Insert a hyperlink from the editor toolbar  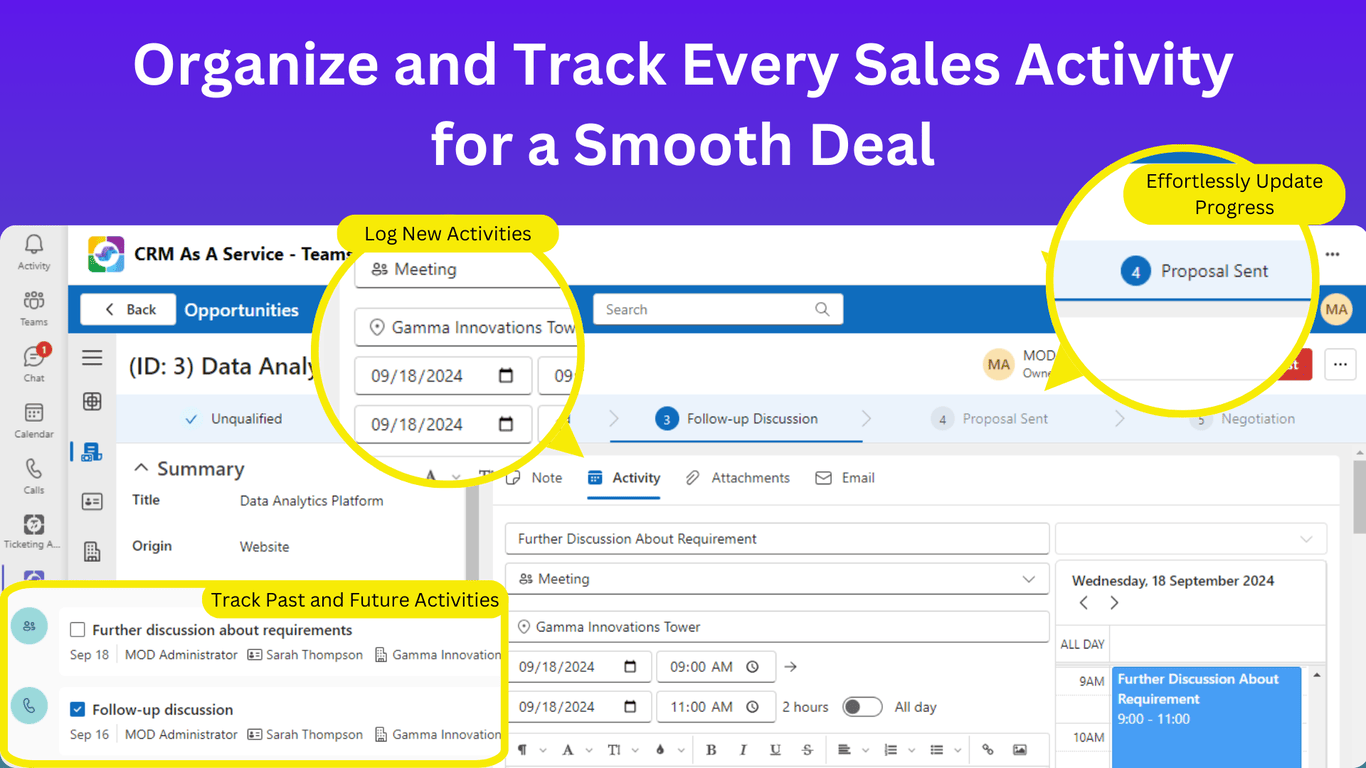point(988,750)
